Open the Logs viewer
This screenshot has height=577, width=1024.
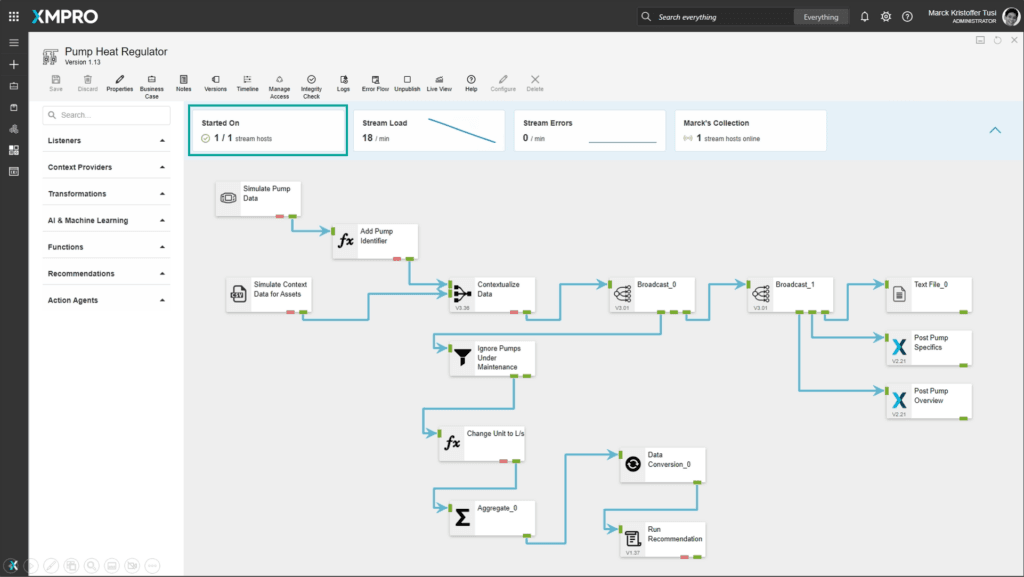point(343,79)
